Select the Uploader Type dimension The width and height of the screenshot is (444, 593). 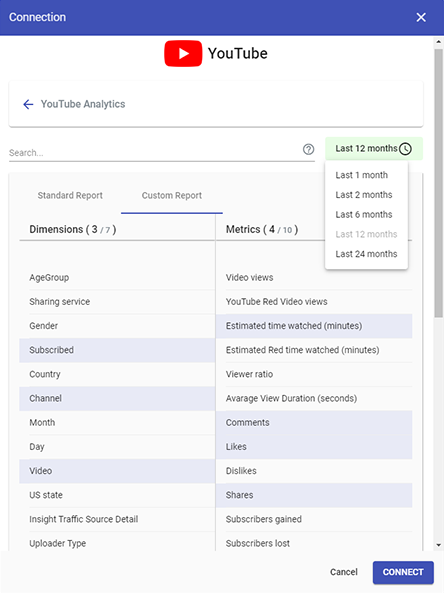tap(117, 543)
